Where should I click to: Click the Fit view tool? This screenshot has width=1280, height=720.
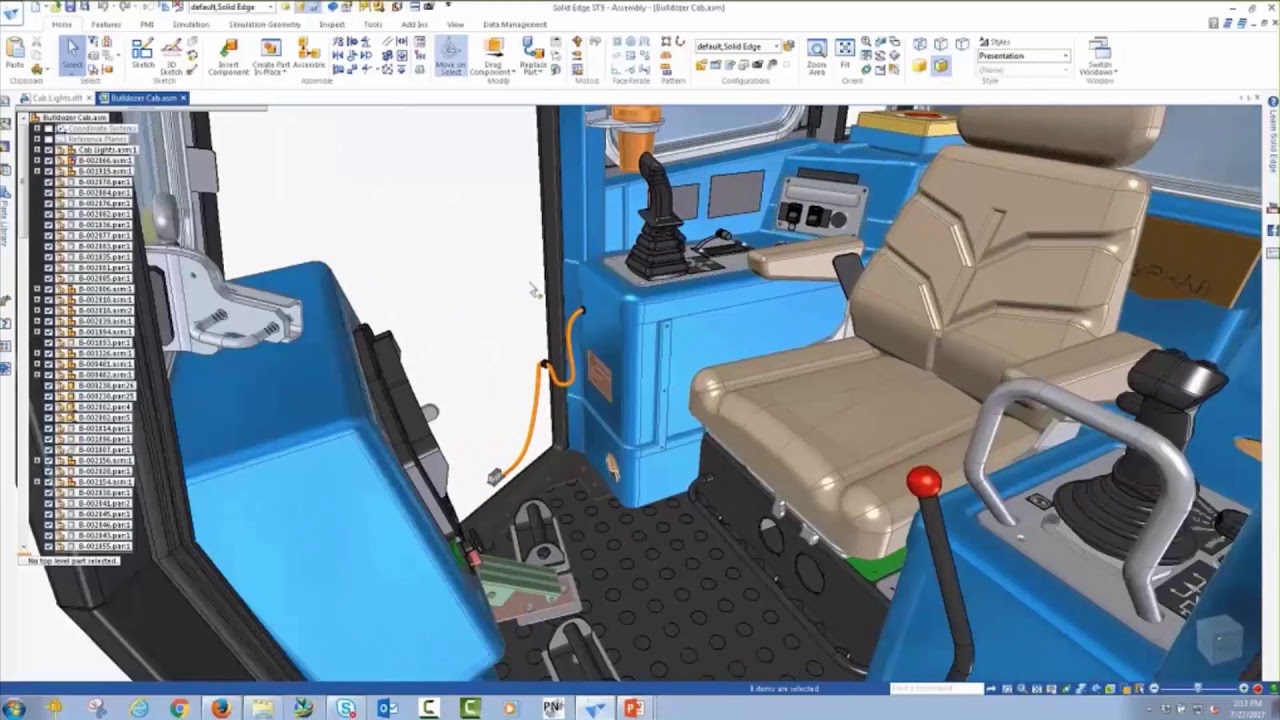[845, 54]
